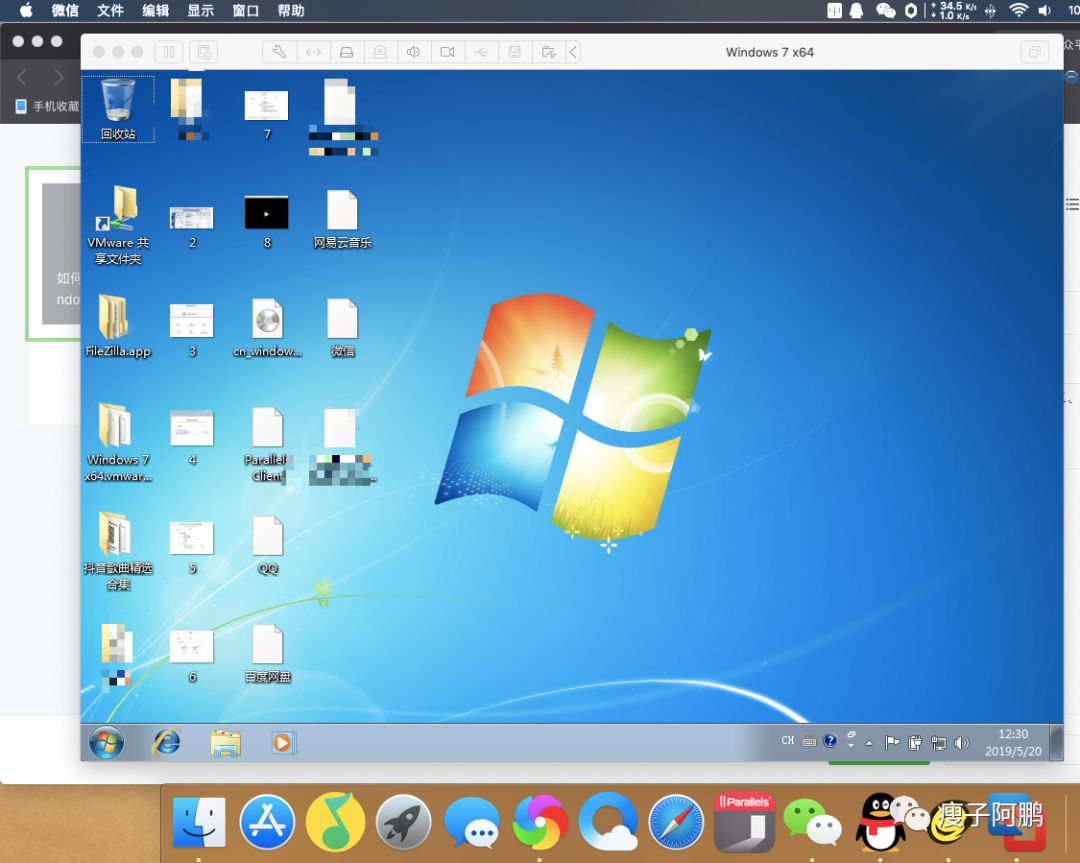
Task: Open Action Center flag icon in tray
Action: [x=892, y=742]
